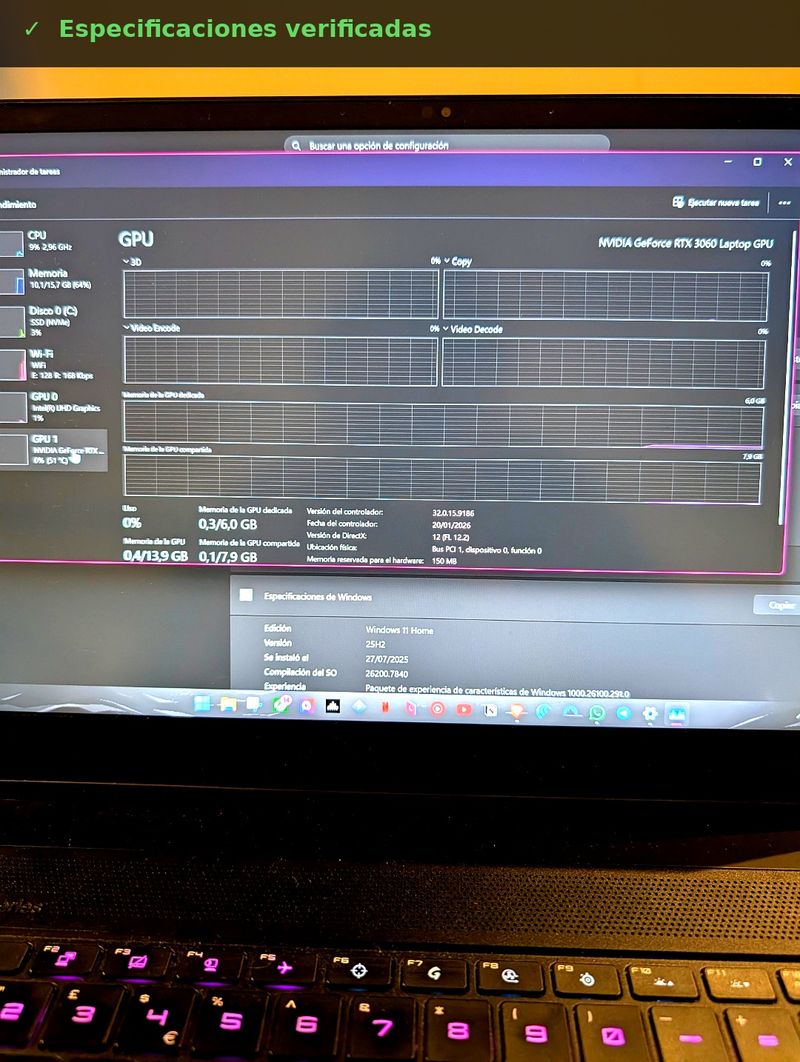Open the Video Encode graph dropdown

coord(126,328)
